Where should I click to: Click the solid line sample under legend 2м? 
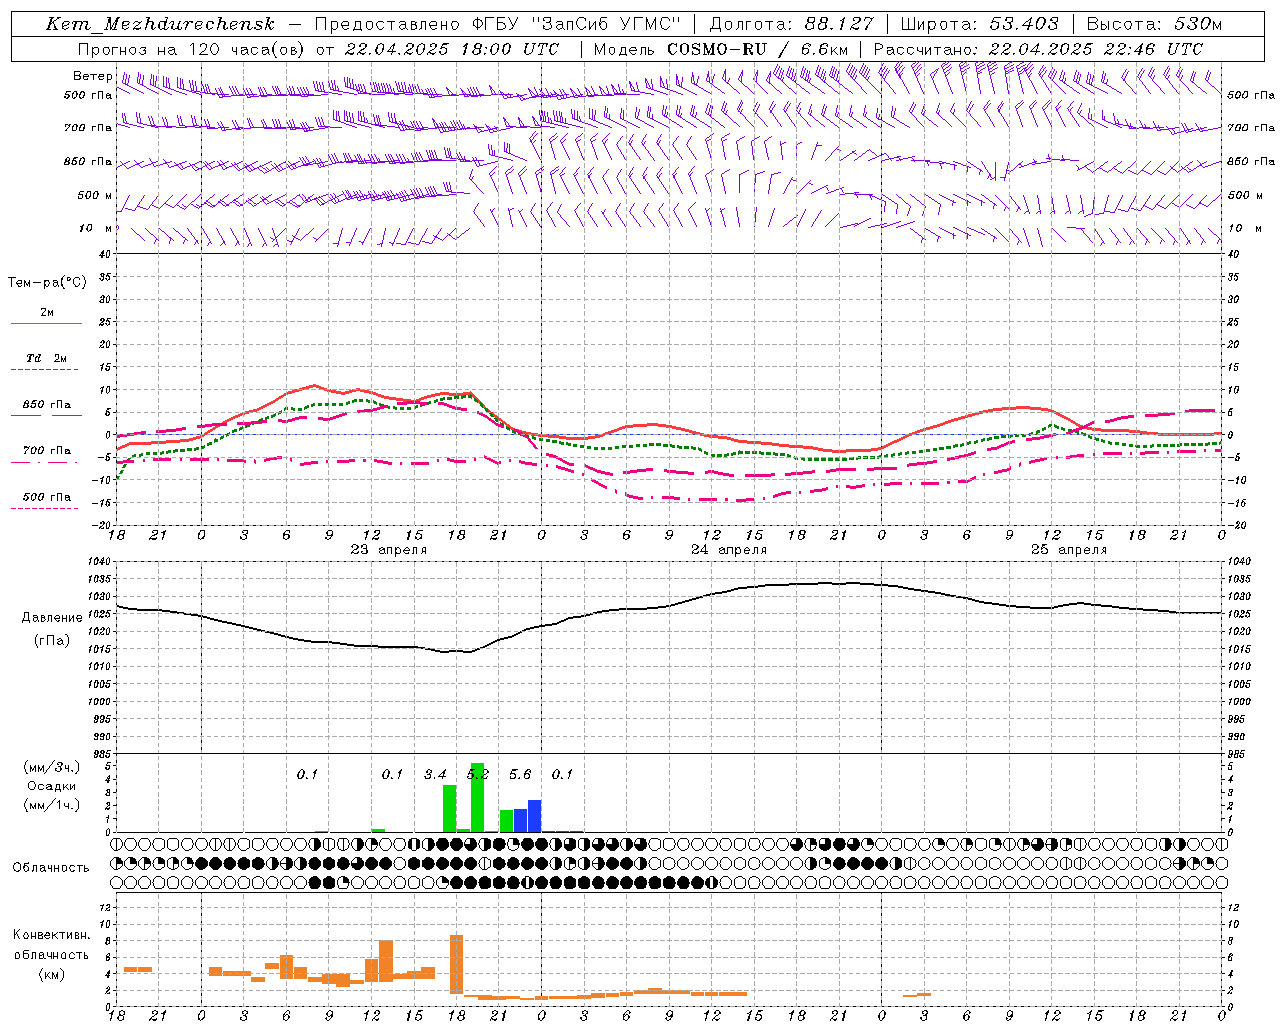[x=46, y=323]
